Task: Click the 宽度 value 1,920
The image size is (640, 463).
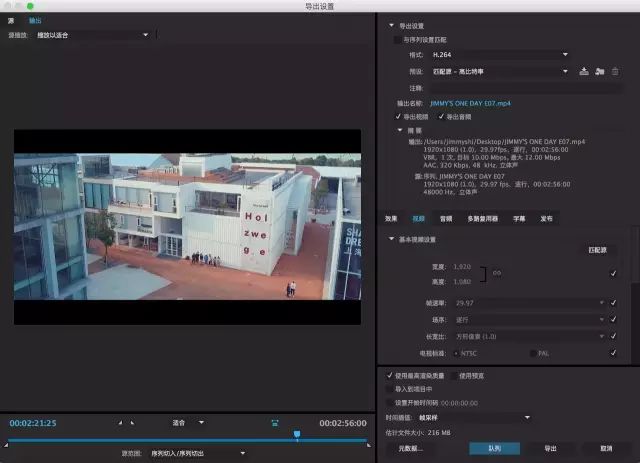Action: tap(462, 267)
